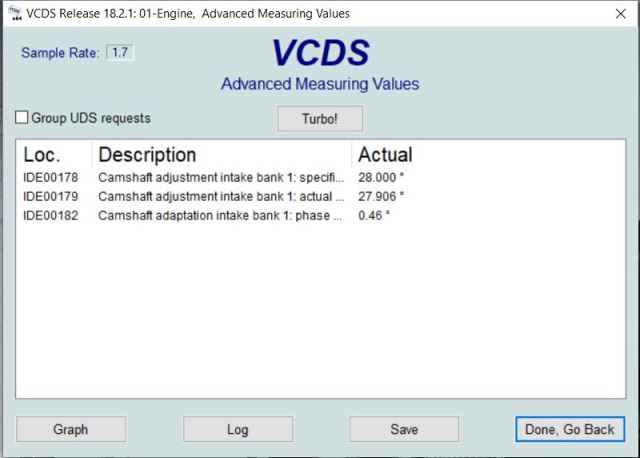Click the Turbo! button
The height and width of the screenshot is (458, 640).
(x=320, y=119)
